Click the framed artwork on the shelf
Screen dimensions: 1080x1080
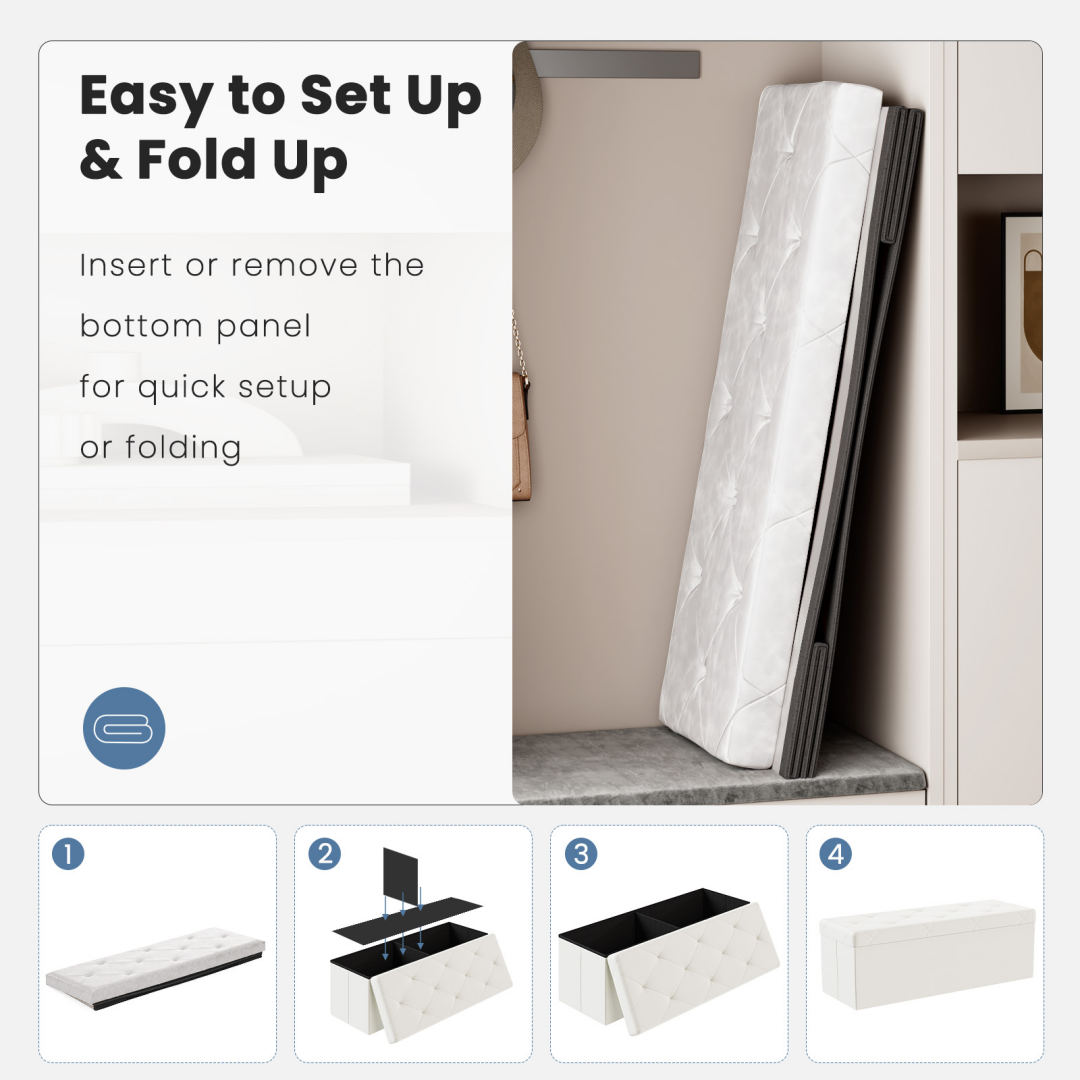pyautogui.click(x=1021, y=313)
